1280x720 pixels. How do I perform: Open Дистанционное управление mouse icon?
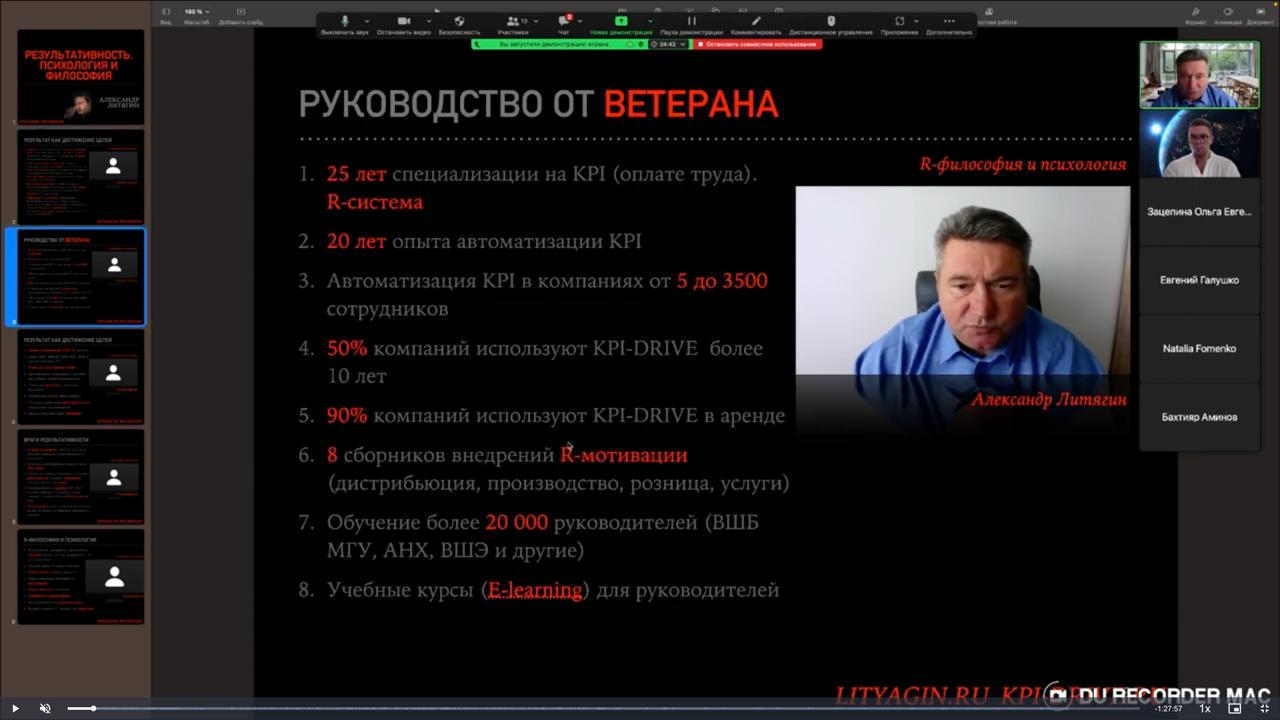pyautogui.click(x=831, y=21)
